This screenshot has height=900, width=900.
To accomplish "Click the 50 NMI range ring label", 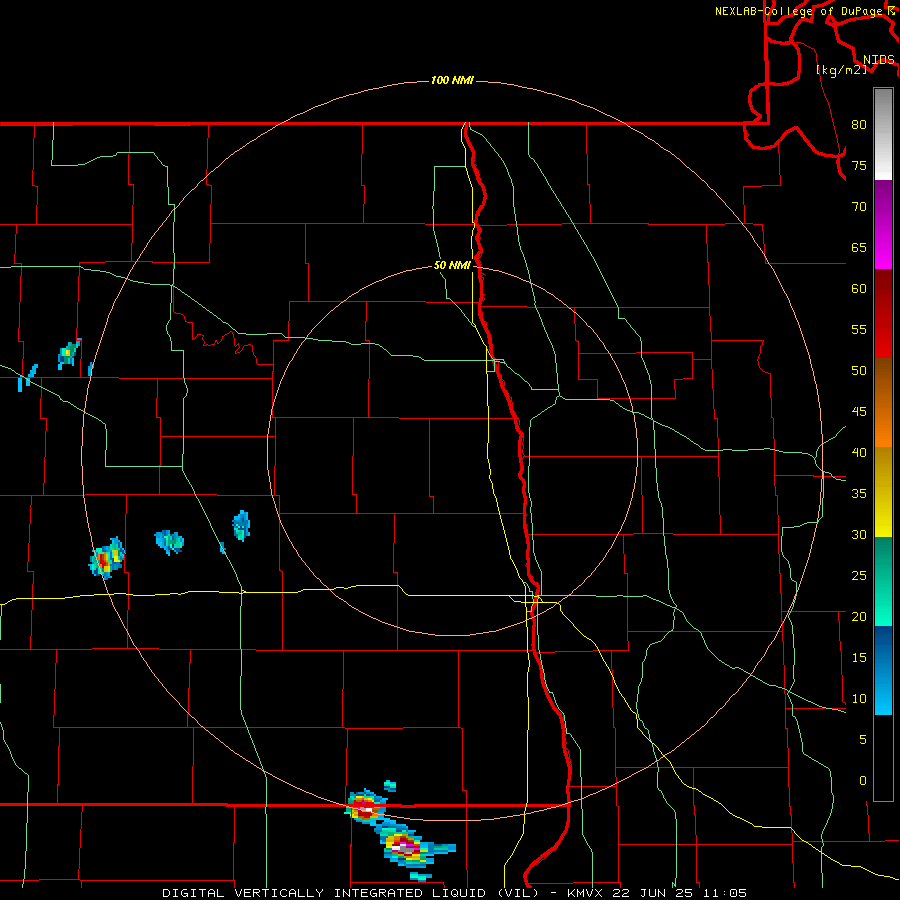I will point(452,265).
